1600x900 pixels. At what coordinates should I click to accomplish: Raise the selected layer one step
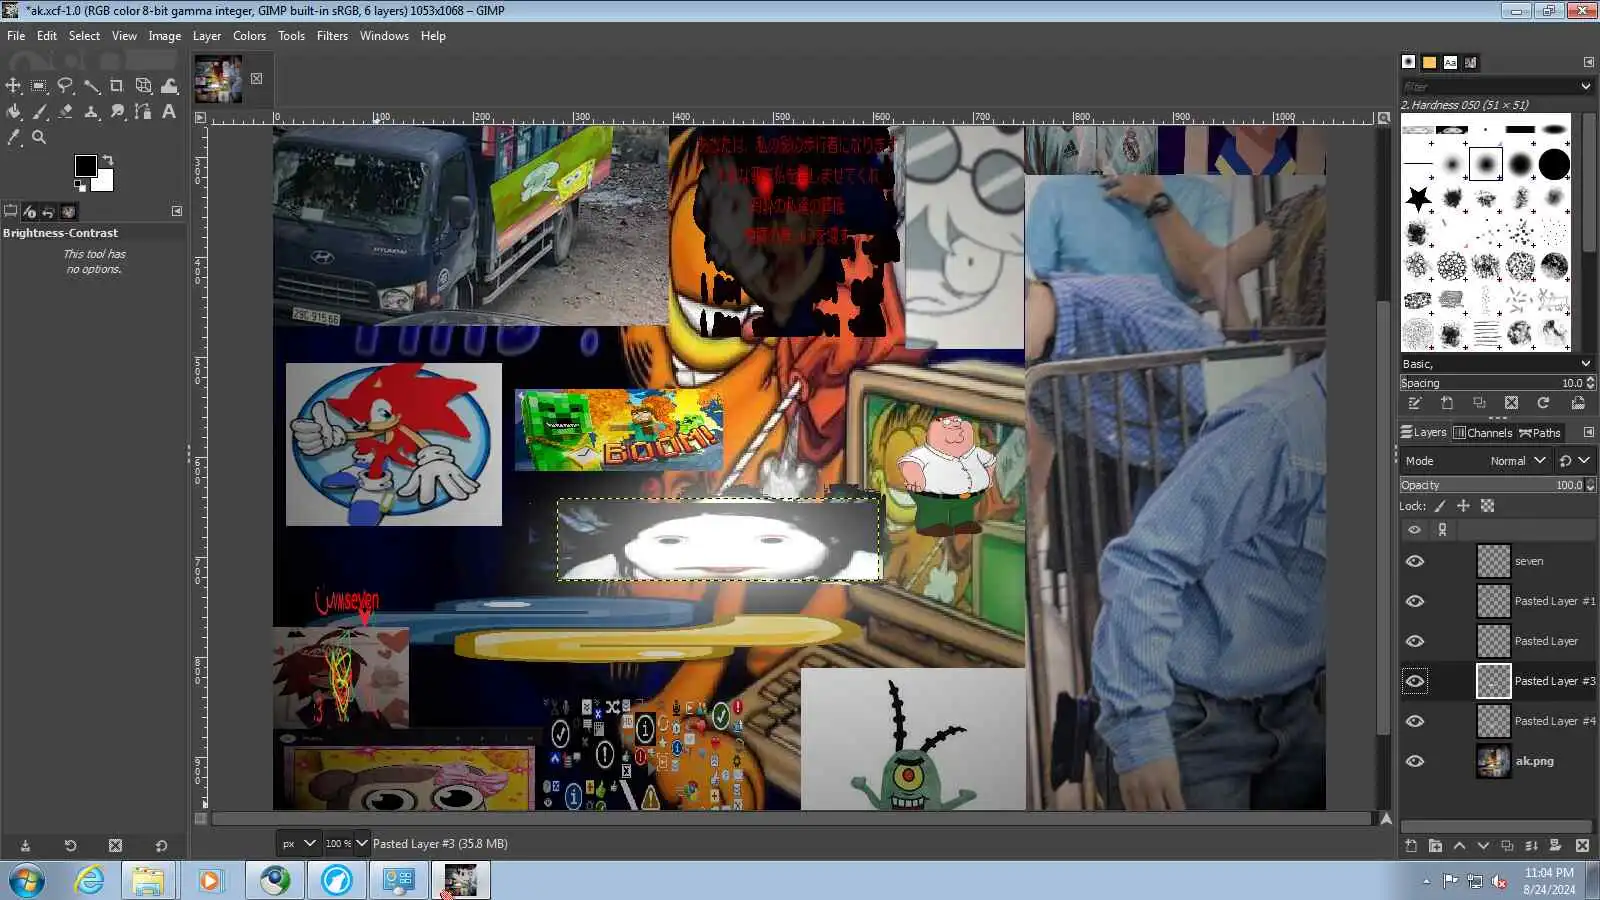1459,846
